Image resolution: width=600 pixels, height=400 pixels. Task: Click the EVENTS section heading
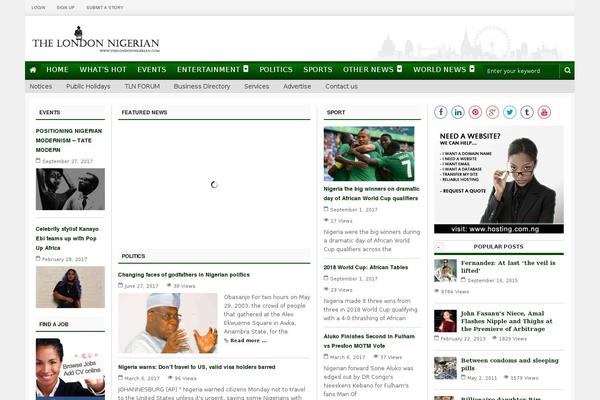point(50,113)
